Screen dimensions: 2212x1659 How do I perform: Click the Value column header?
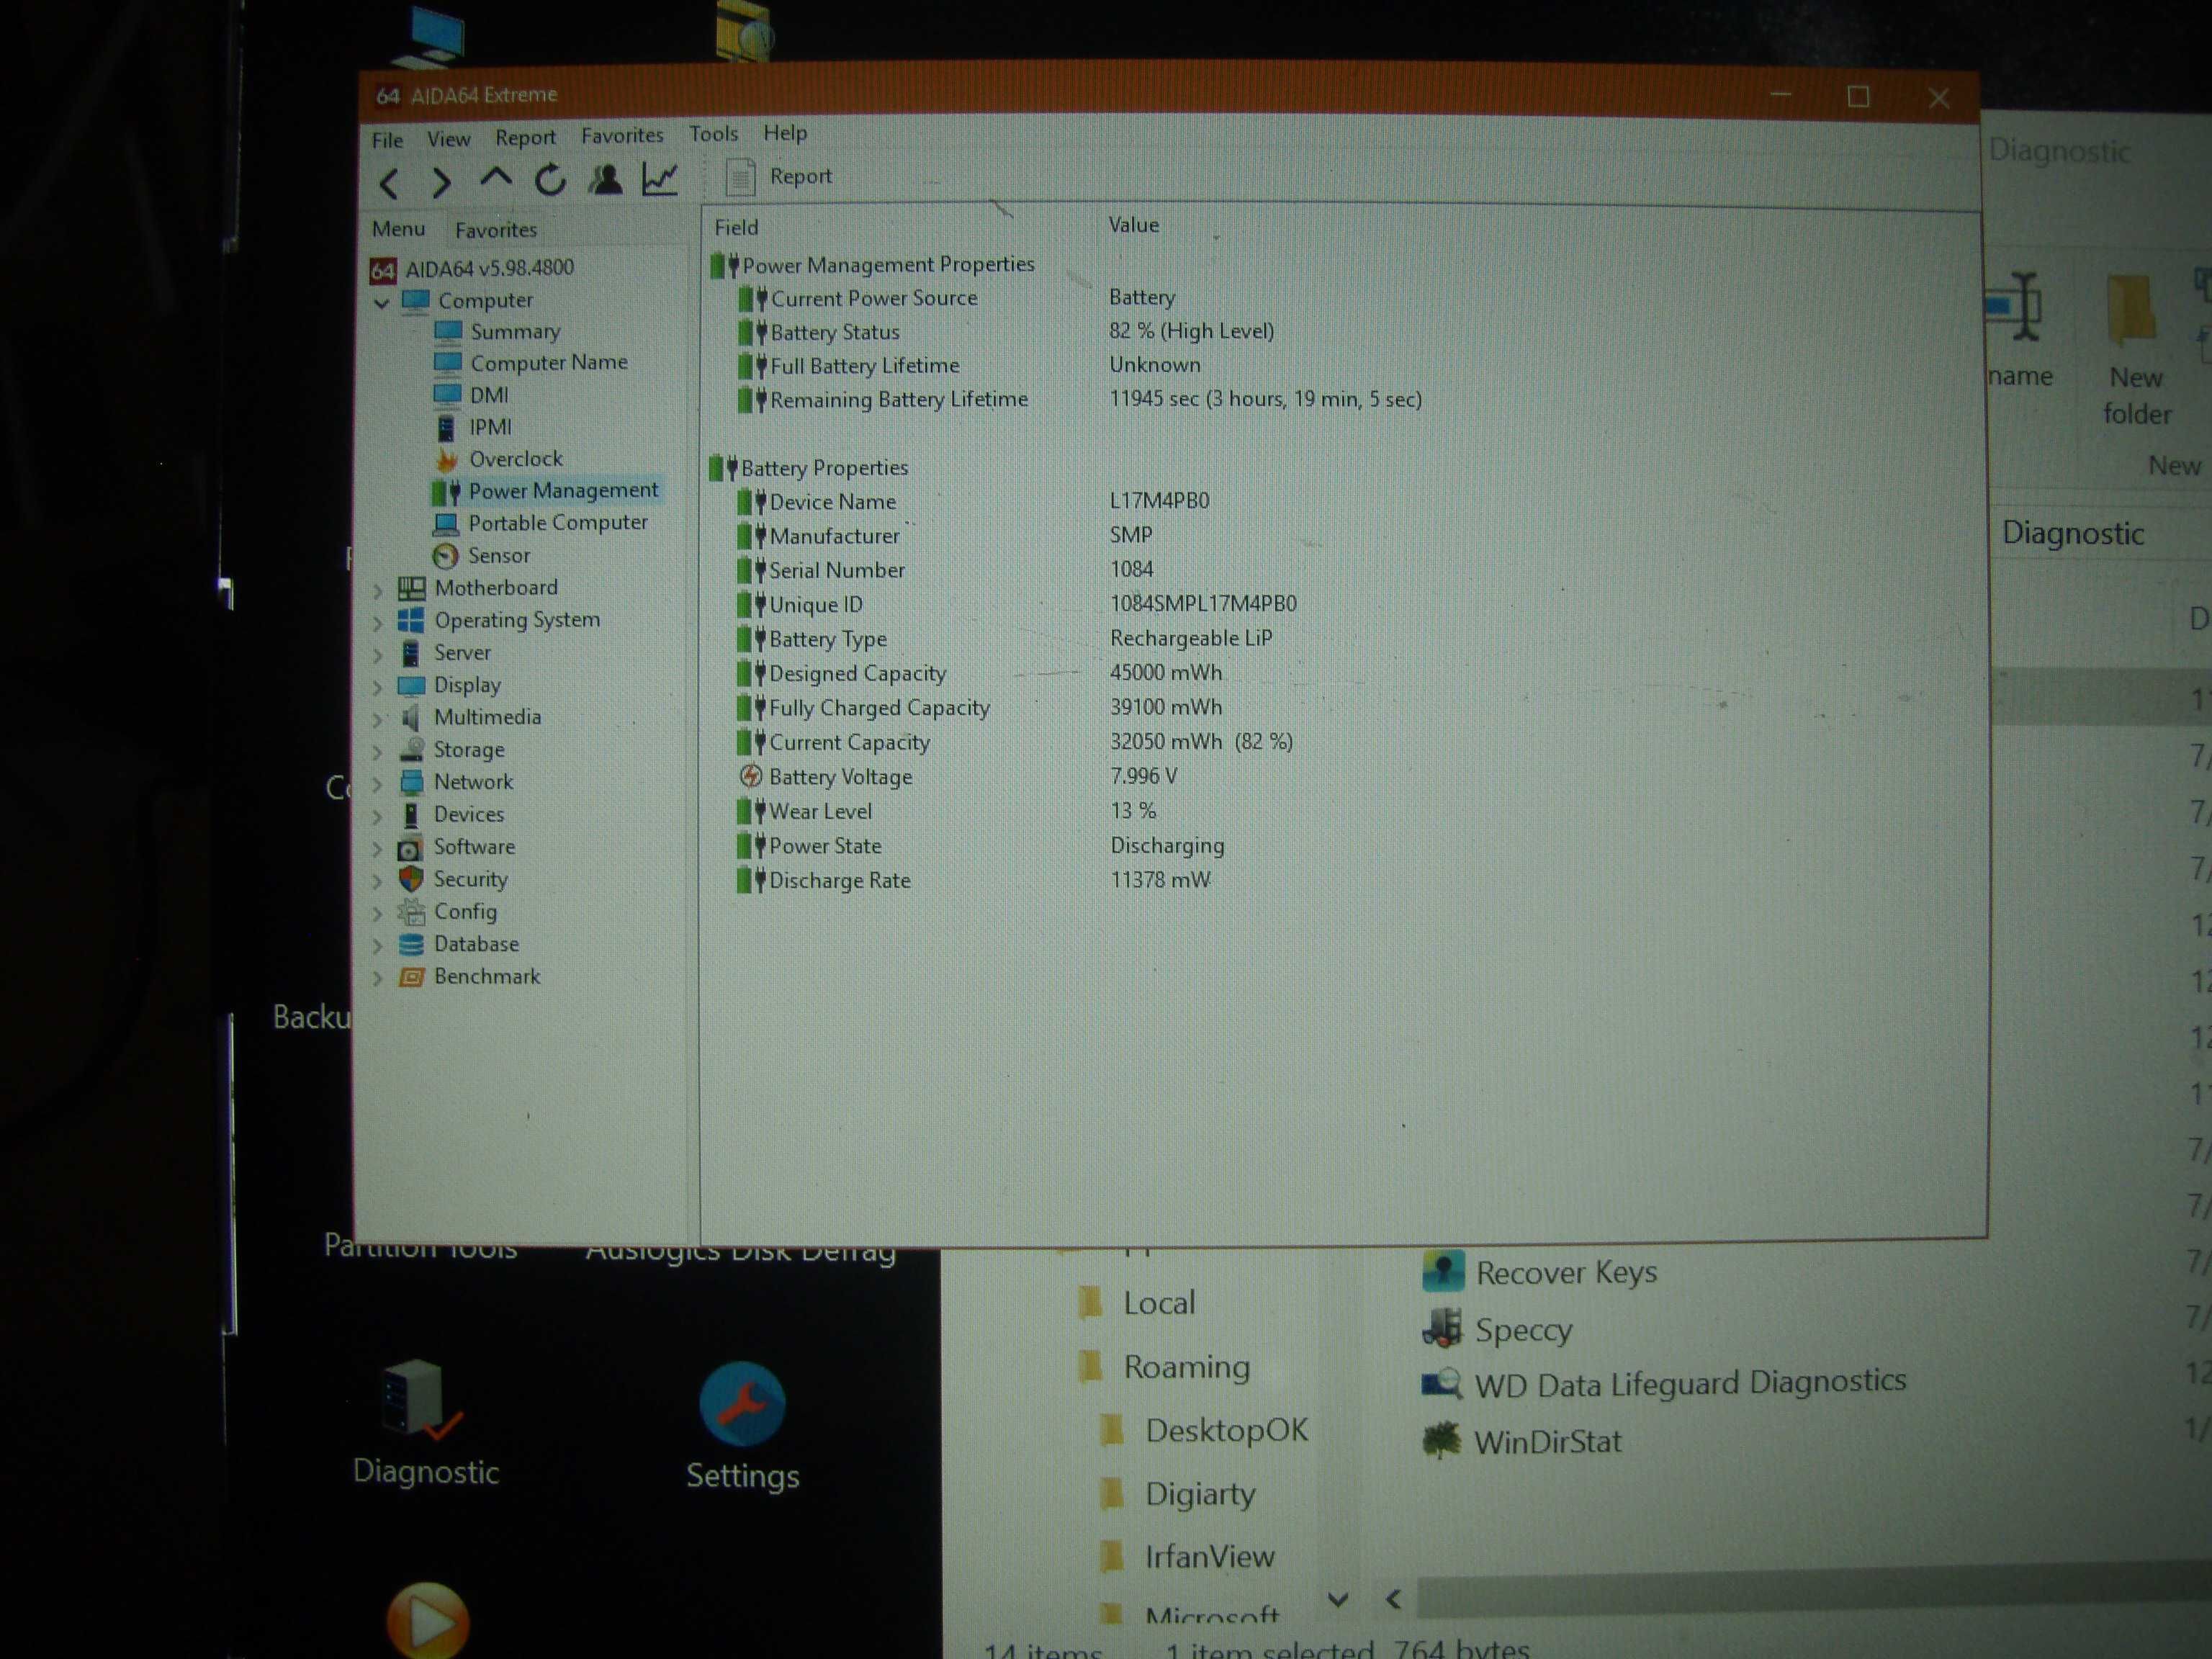point(1134,225)
